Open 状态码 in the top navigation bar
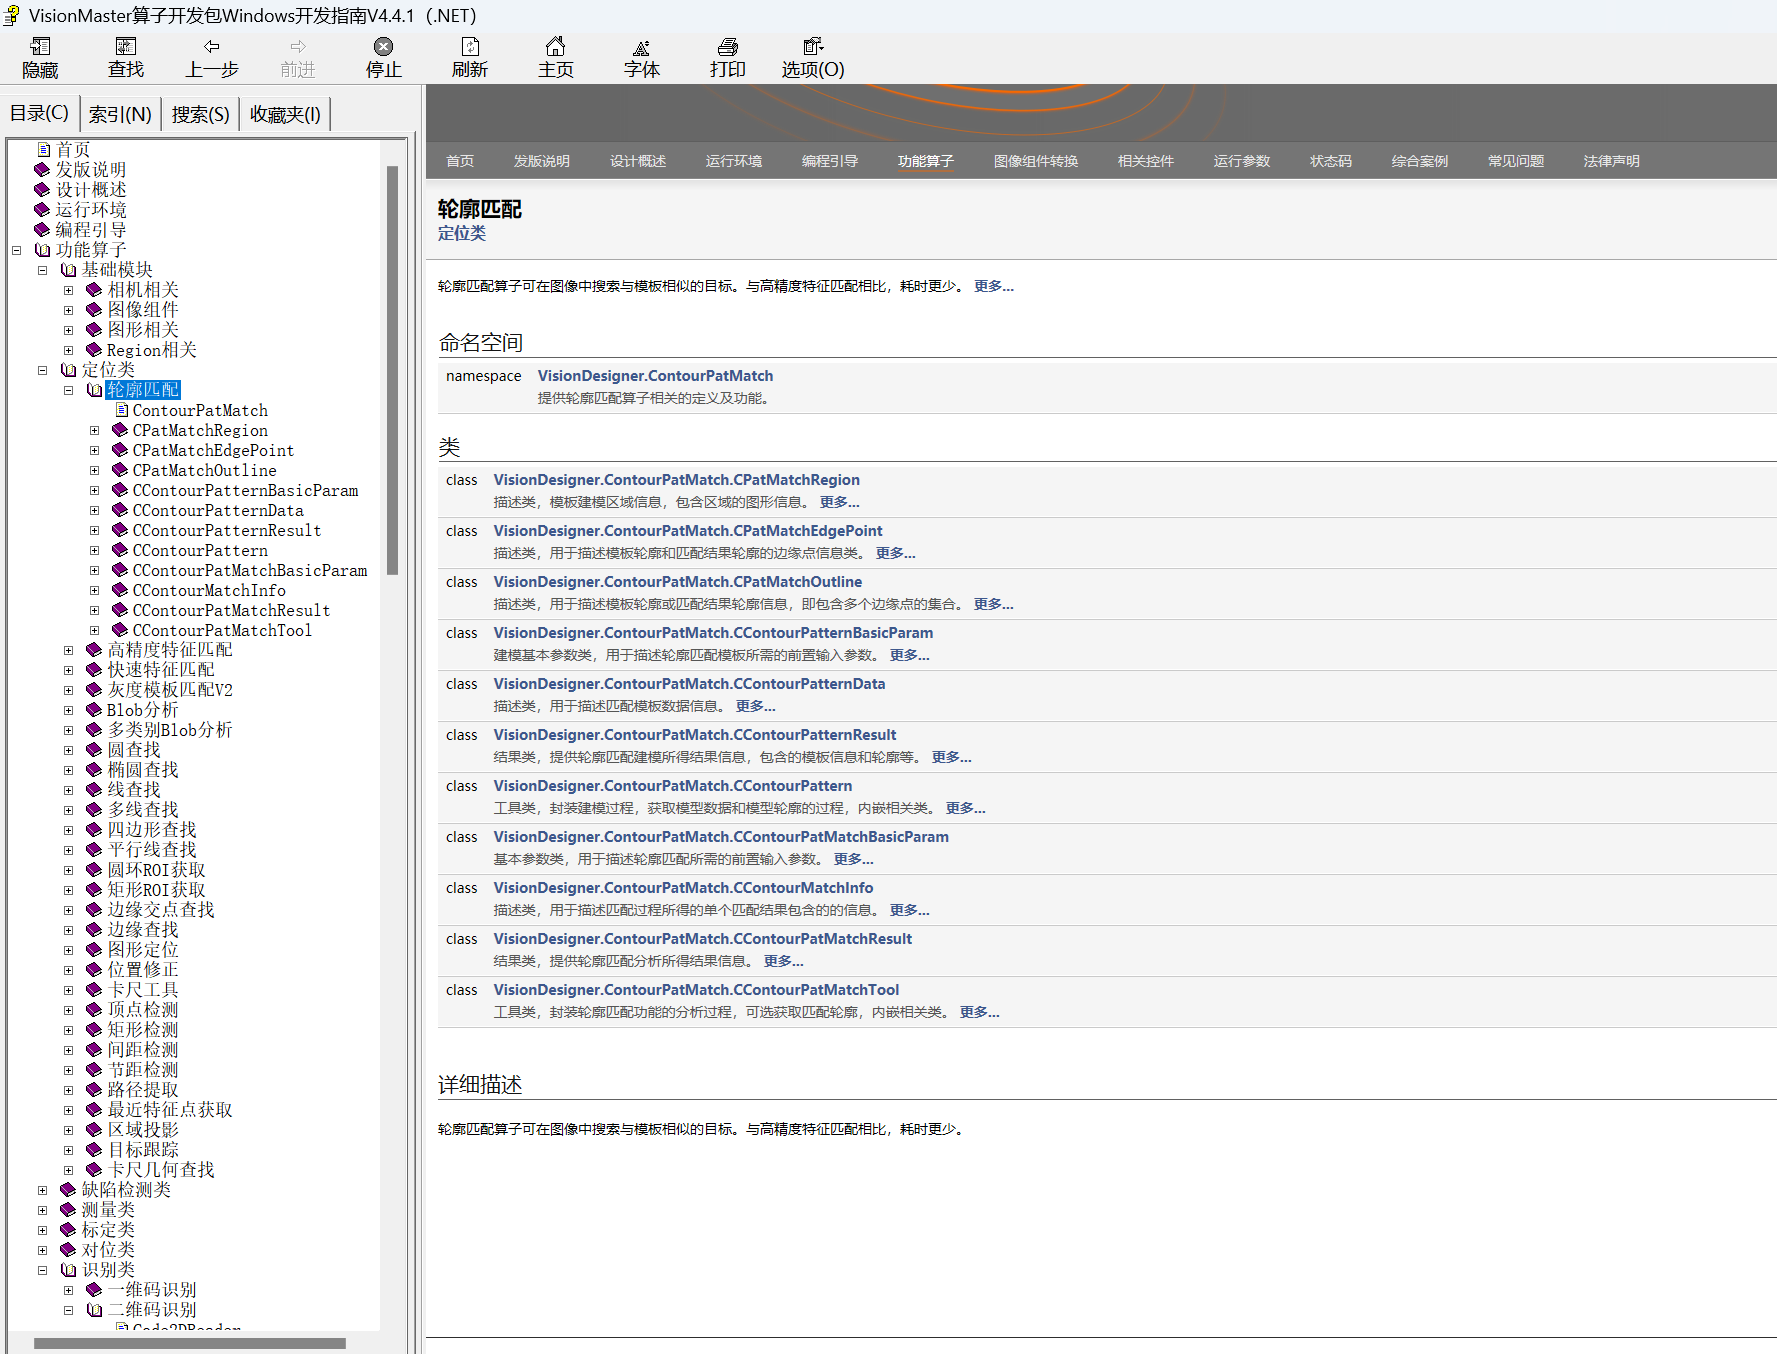1777x1354 pixels. 1331,161
